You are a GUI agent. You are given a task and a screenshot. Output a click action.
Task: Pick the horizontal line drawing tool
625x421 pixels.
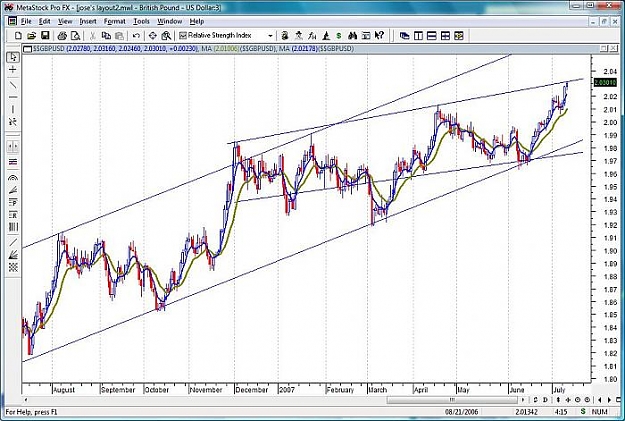13,97
